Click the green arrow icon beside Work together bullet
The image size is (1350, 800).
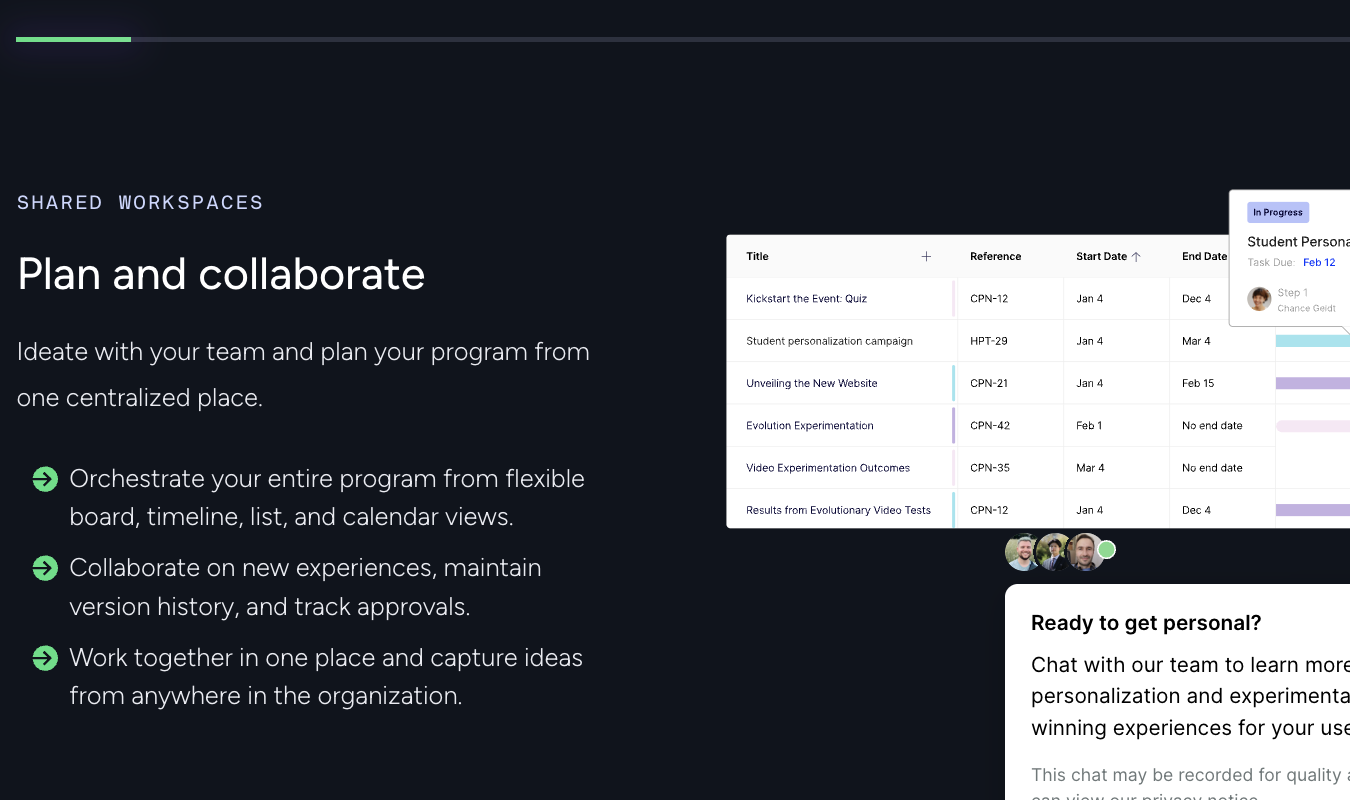(45, 658)
